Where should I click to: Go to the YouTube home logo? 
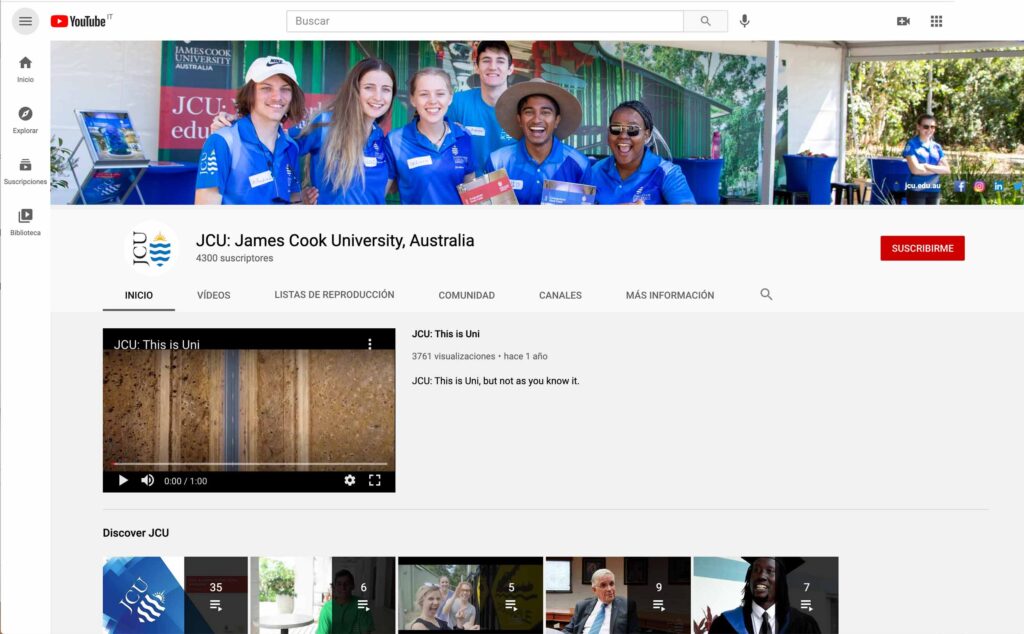pyautogui.click(x=78, y=22)
